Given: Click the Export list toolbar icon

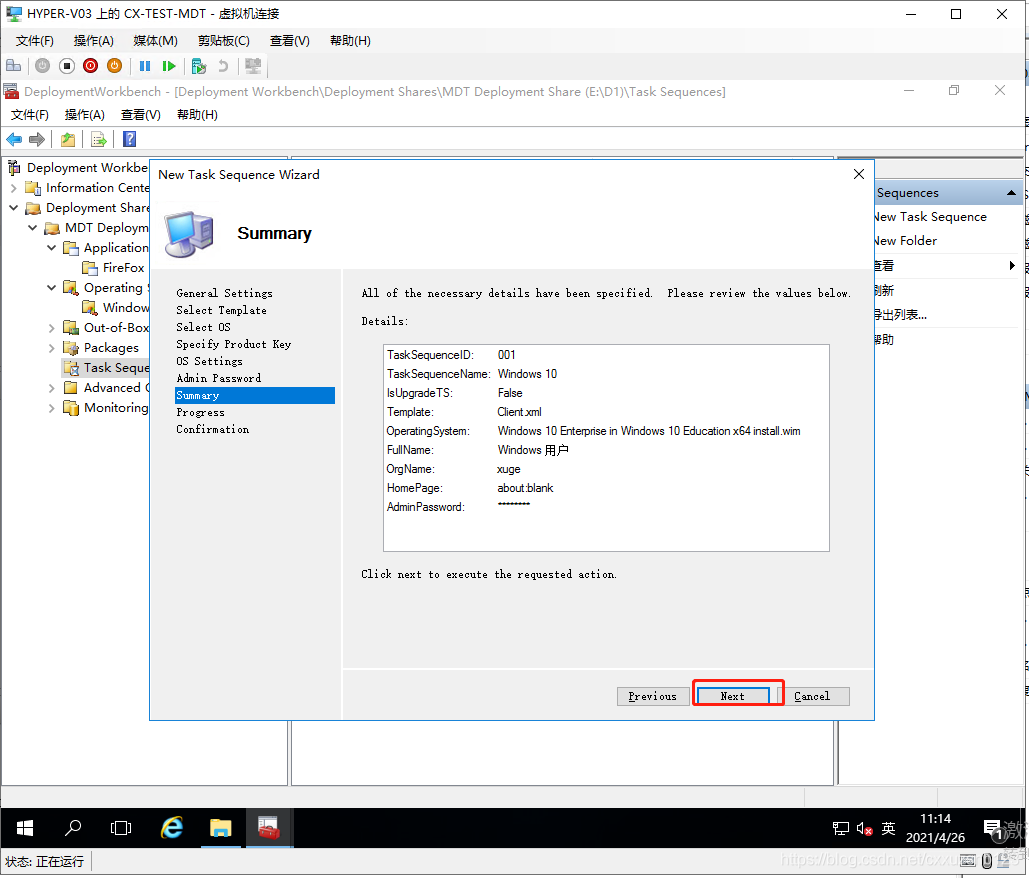Looking at the screenshot, I should coord(98,139).
